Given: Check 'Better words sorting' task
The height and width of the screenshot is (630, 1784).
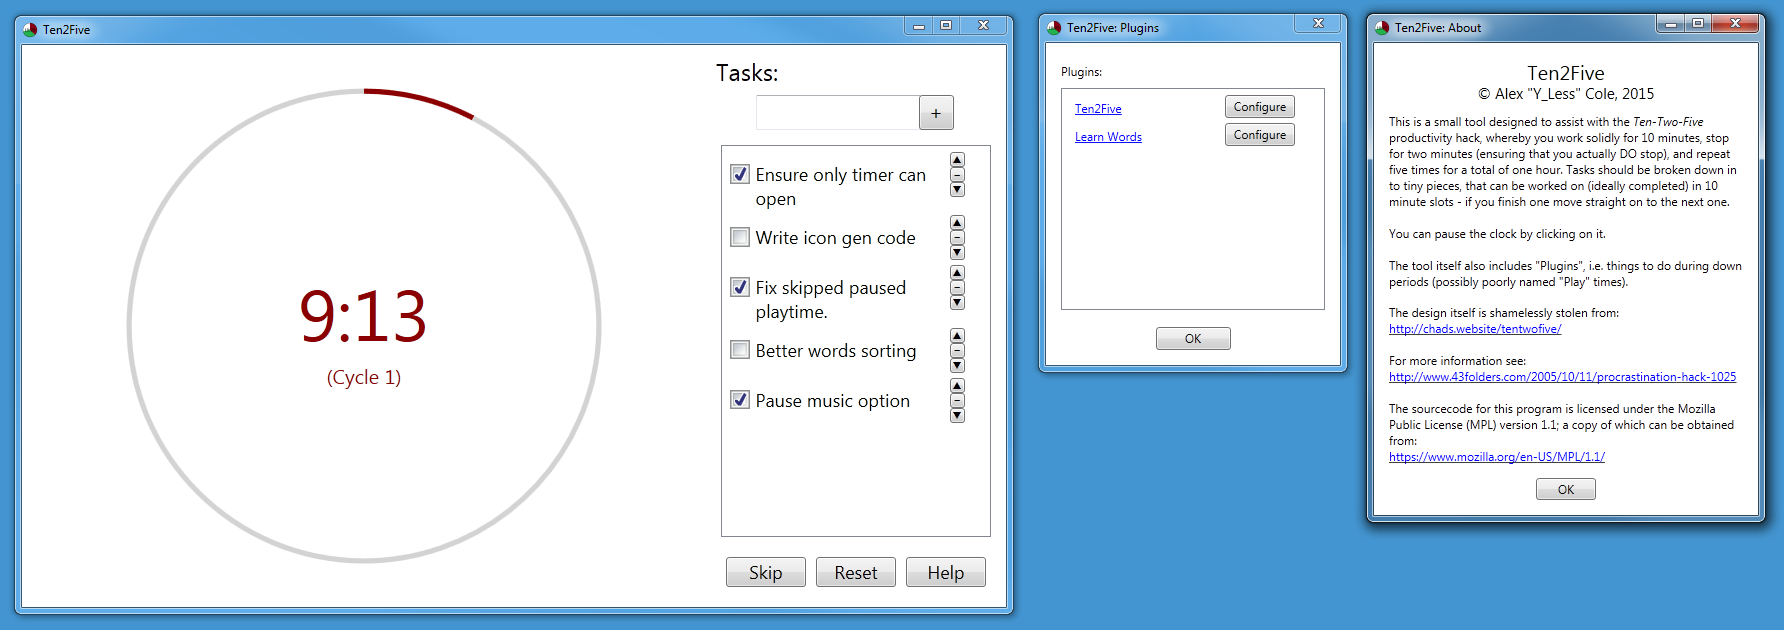Looking at the screenshot, I should (x=740, y=350).
